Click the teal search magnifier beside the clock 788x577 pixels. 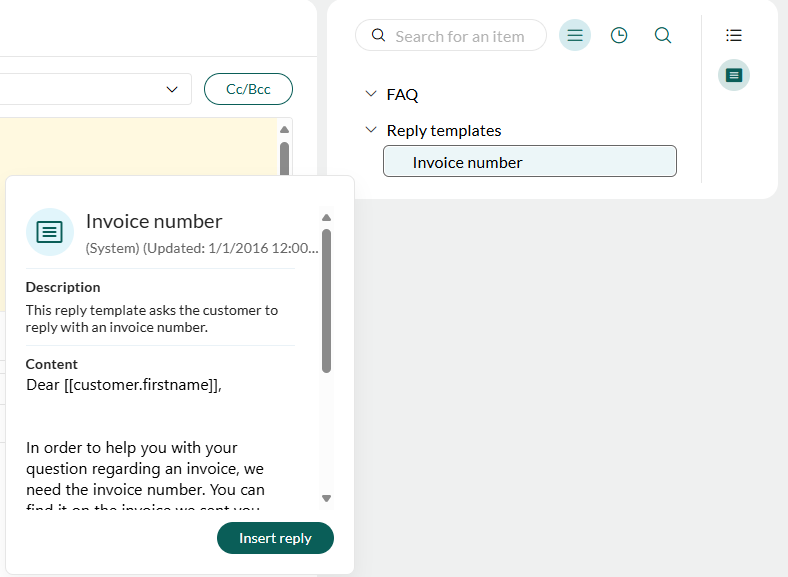coord(663,36)
